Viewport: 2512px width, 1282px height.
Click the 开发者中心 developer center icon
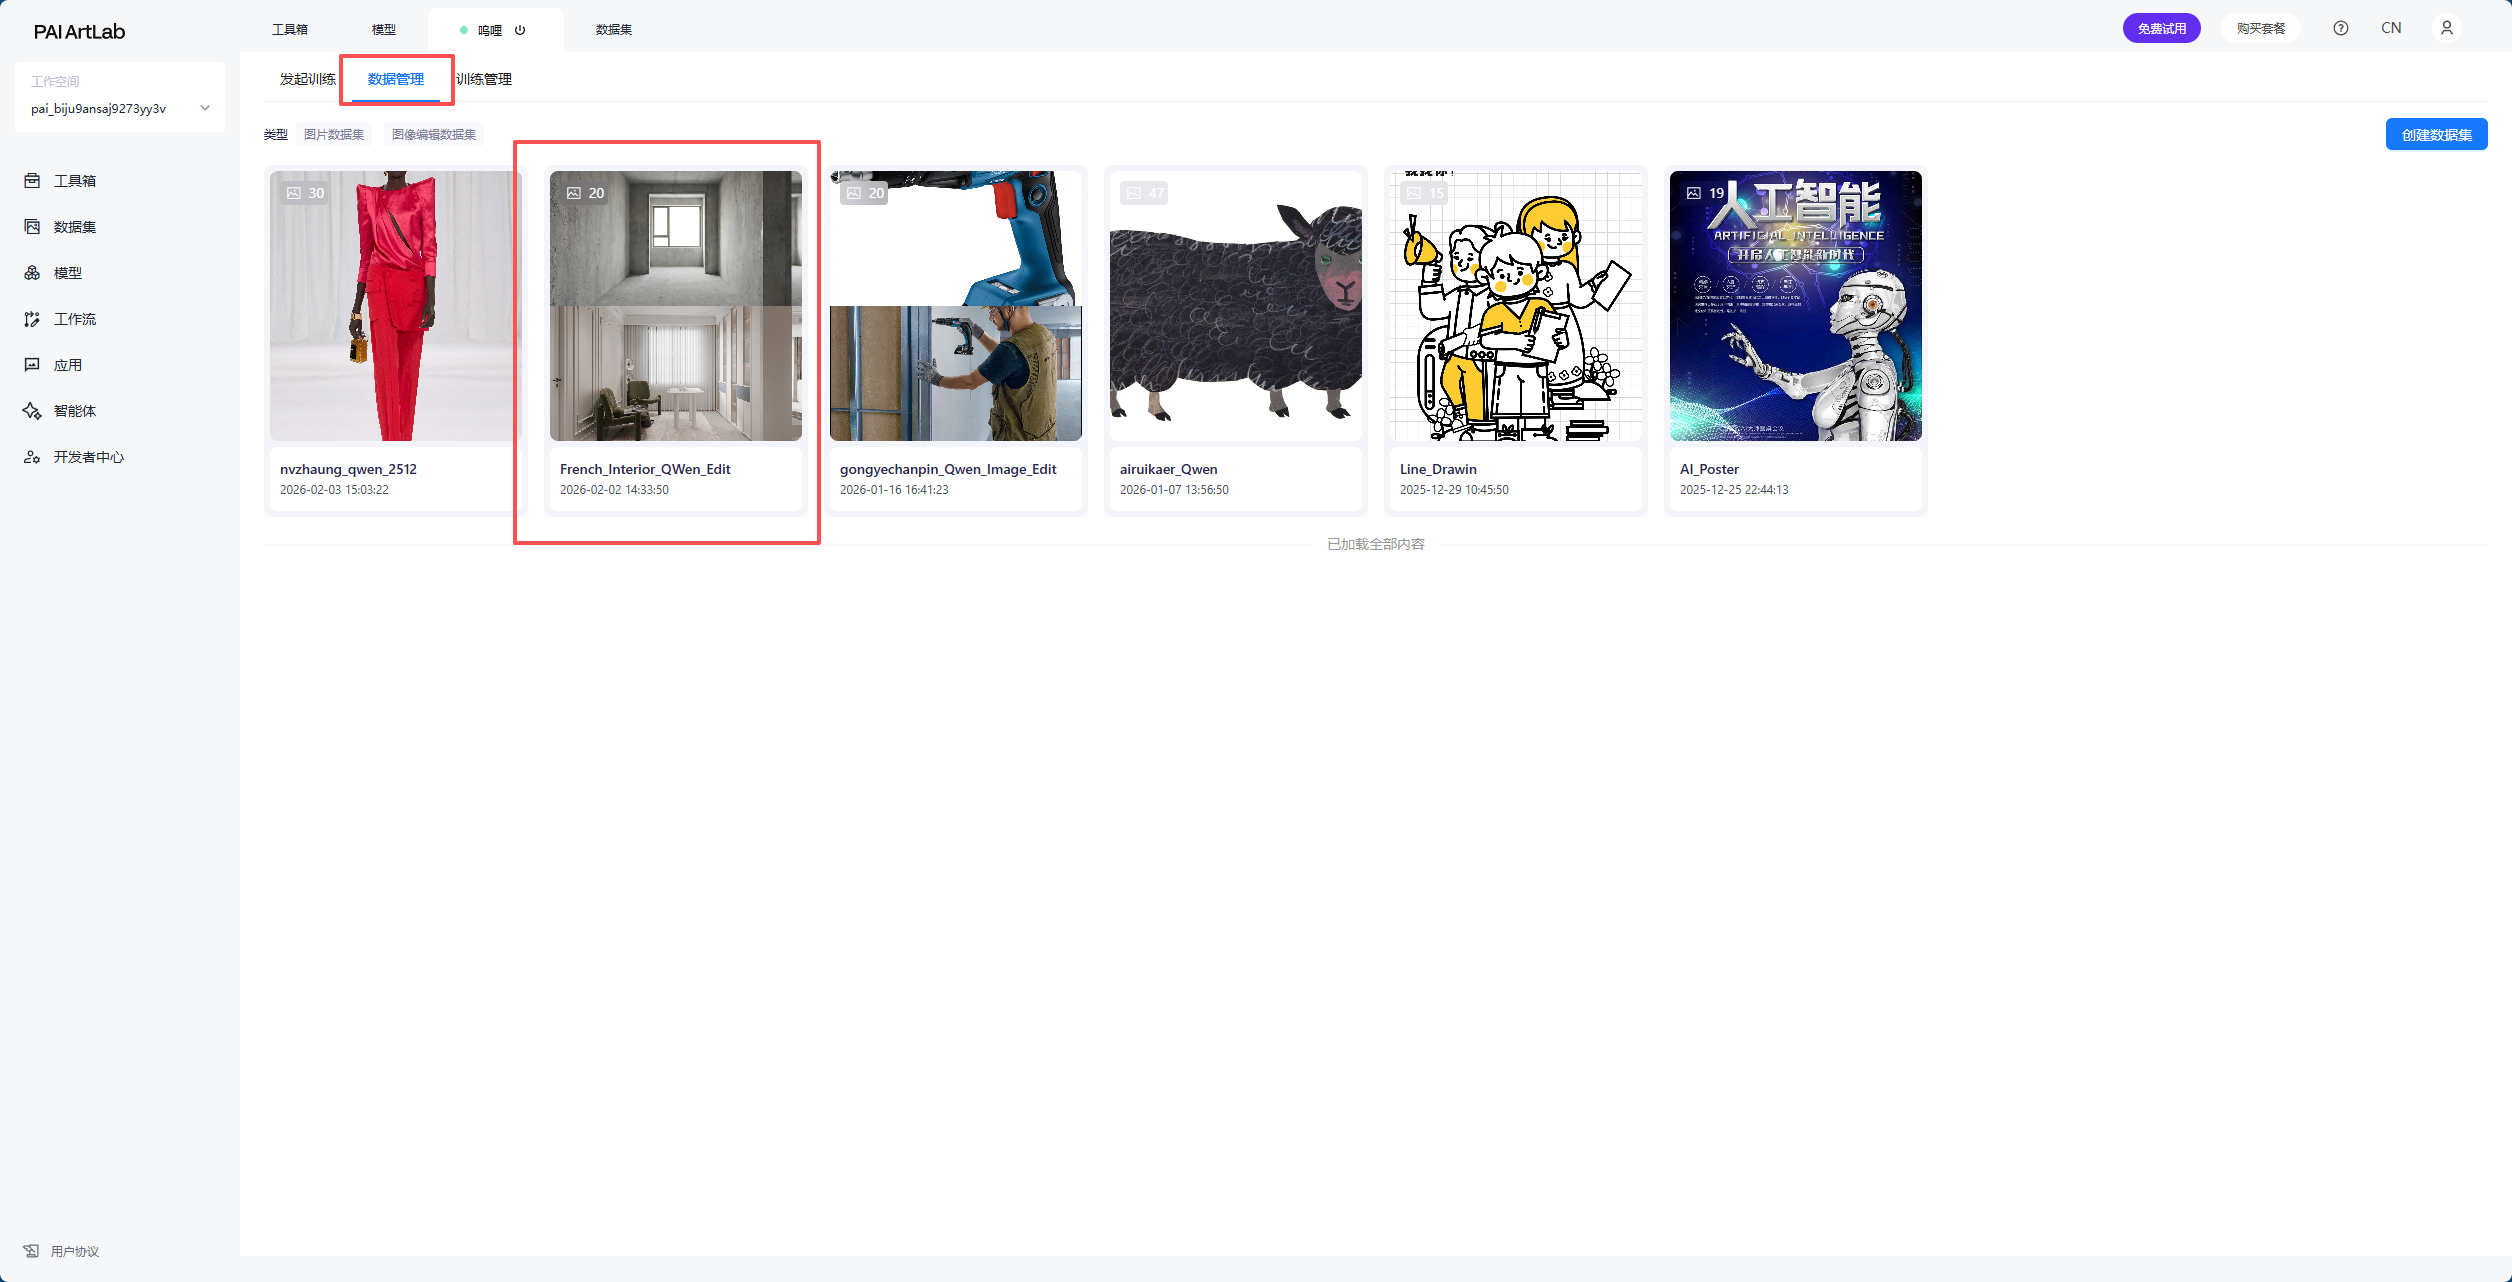pyautogui.click(x=32, y=457)
